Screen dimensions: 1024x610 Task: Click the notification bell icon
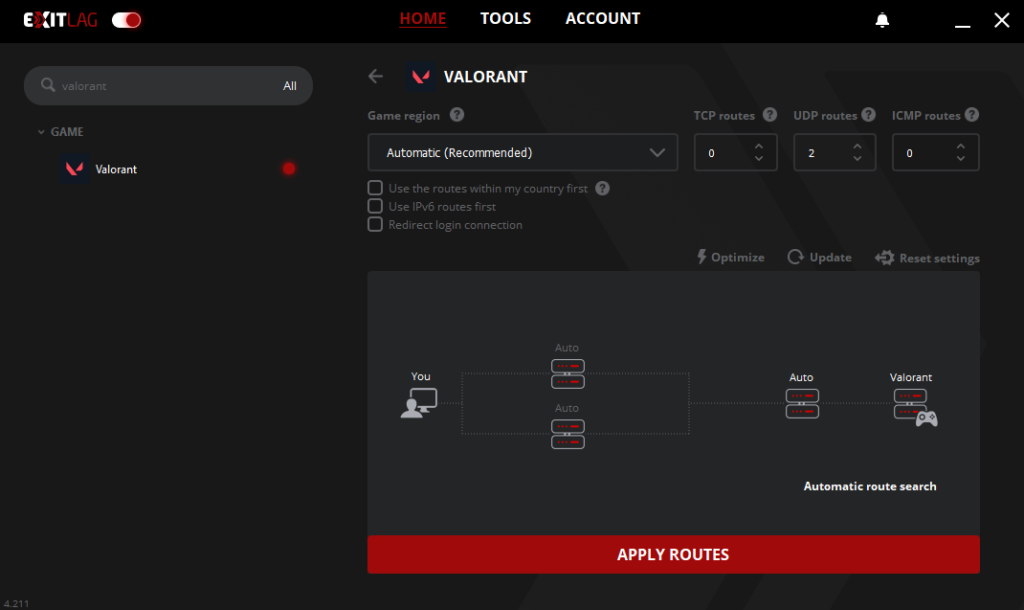[x=882, y=20]
